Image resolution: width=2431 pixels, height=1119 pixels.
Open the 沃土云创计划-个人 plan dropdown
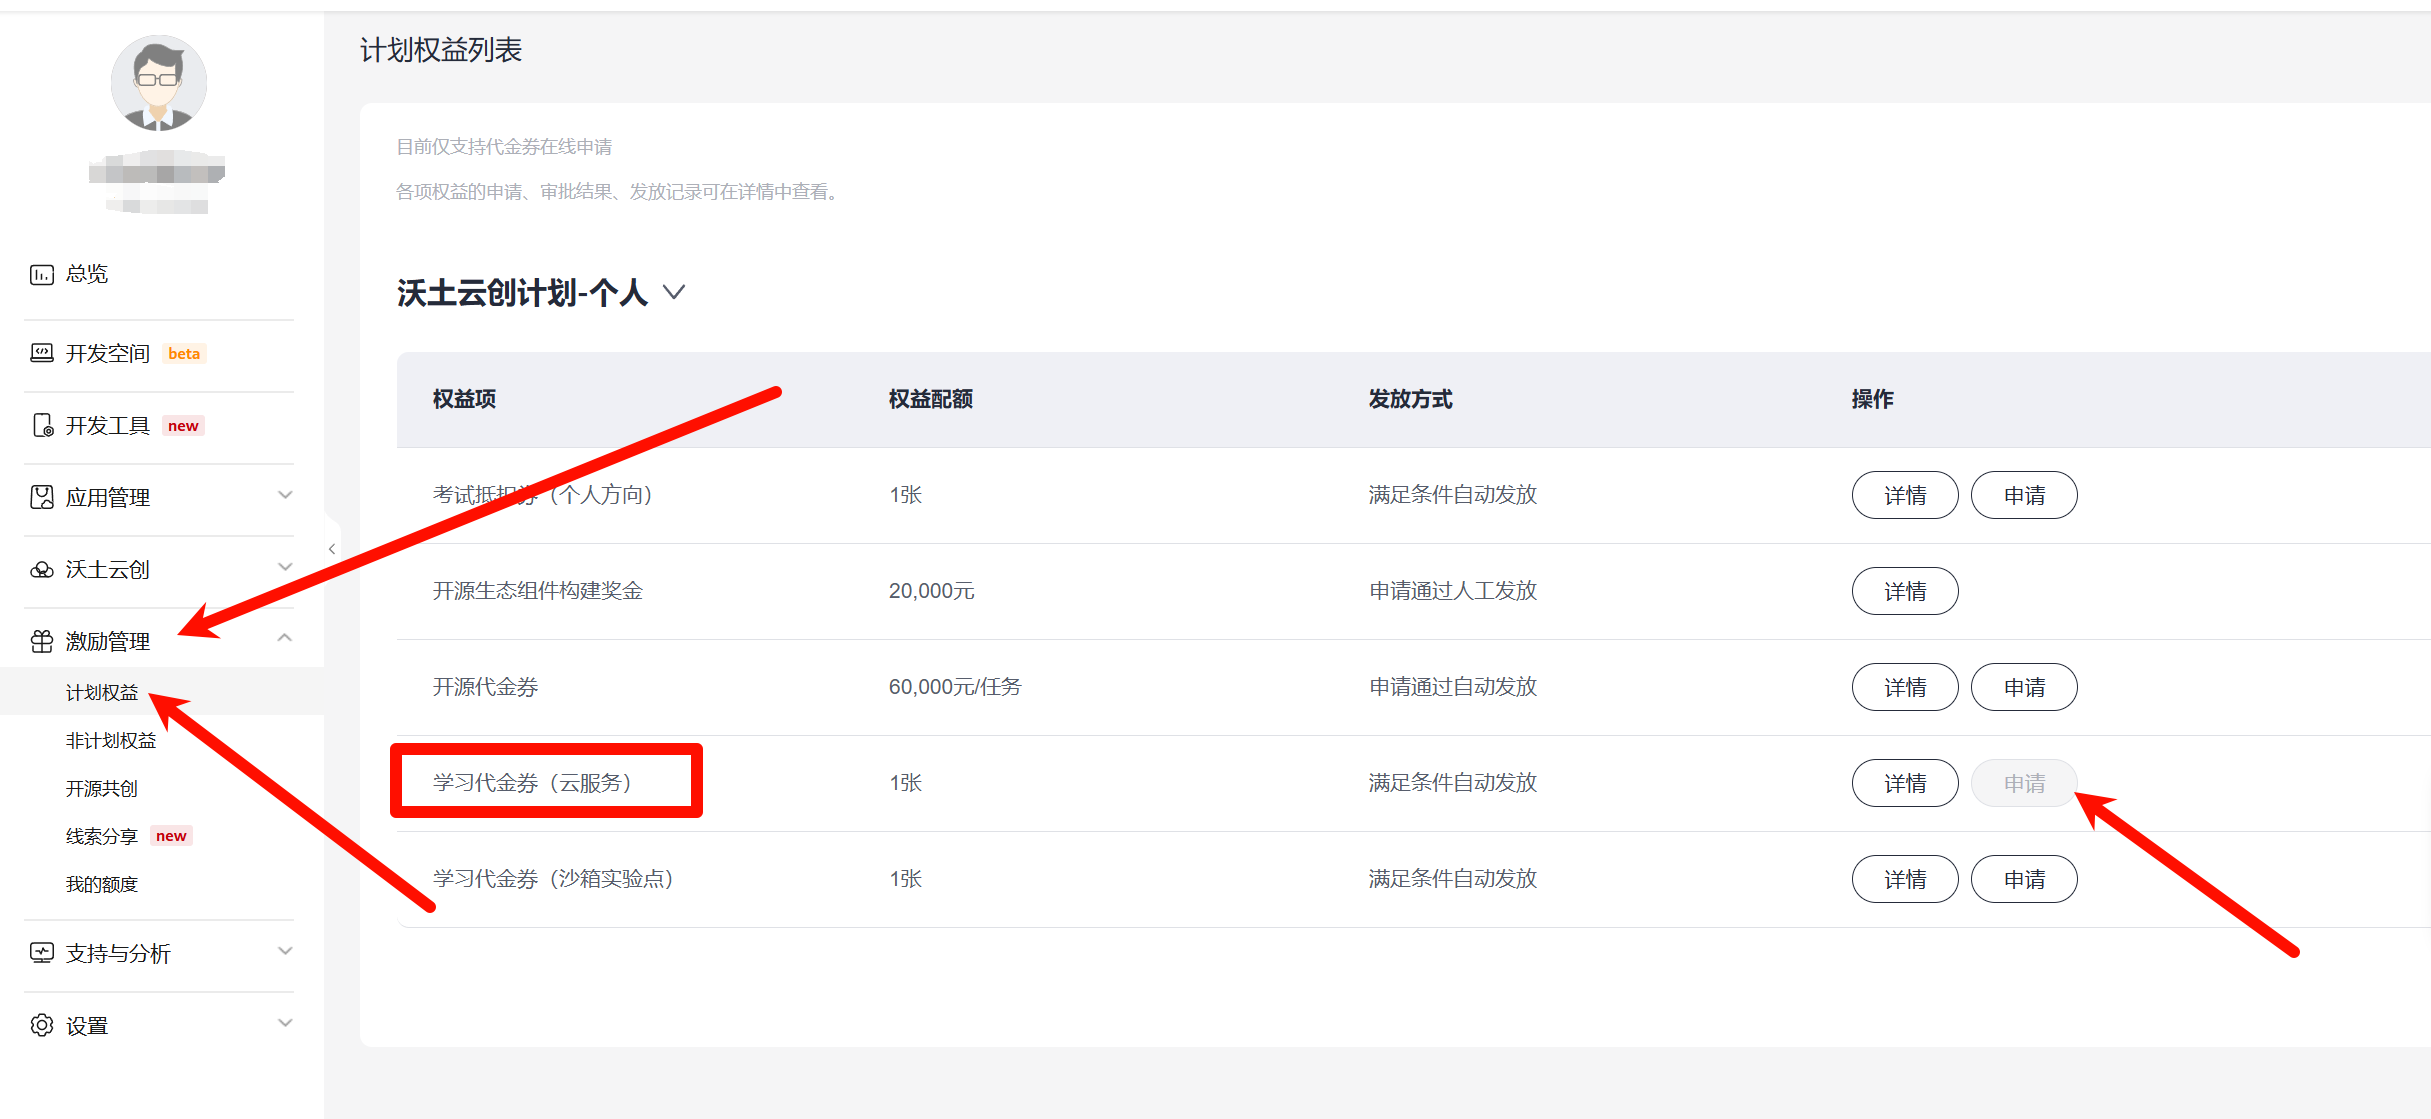(674, 292)
